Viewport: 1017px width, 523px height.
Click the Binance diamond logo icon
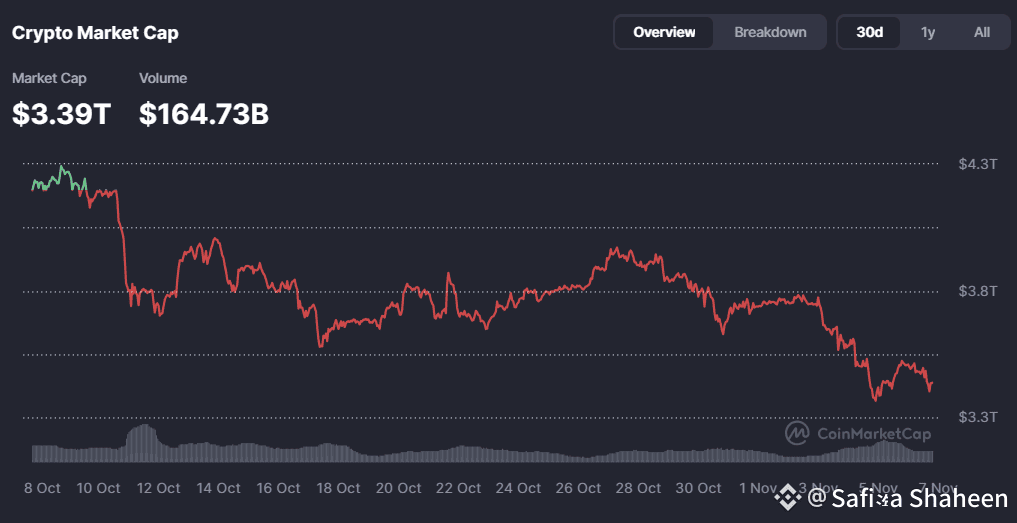[x=789, y=498]
